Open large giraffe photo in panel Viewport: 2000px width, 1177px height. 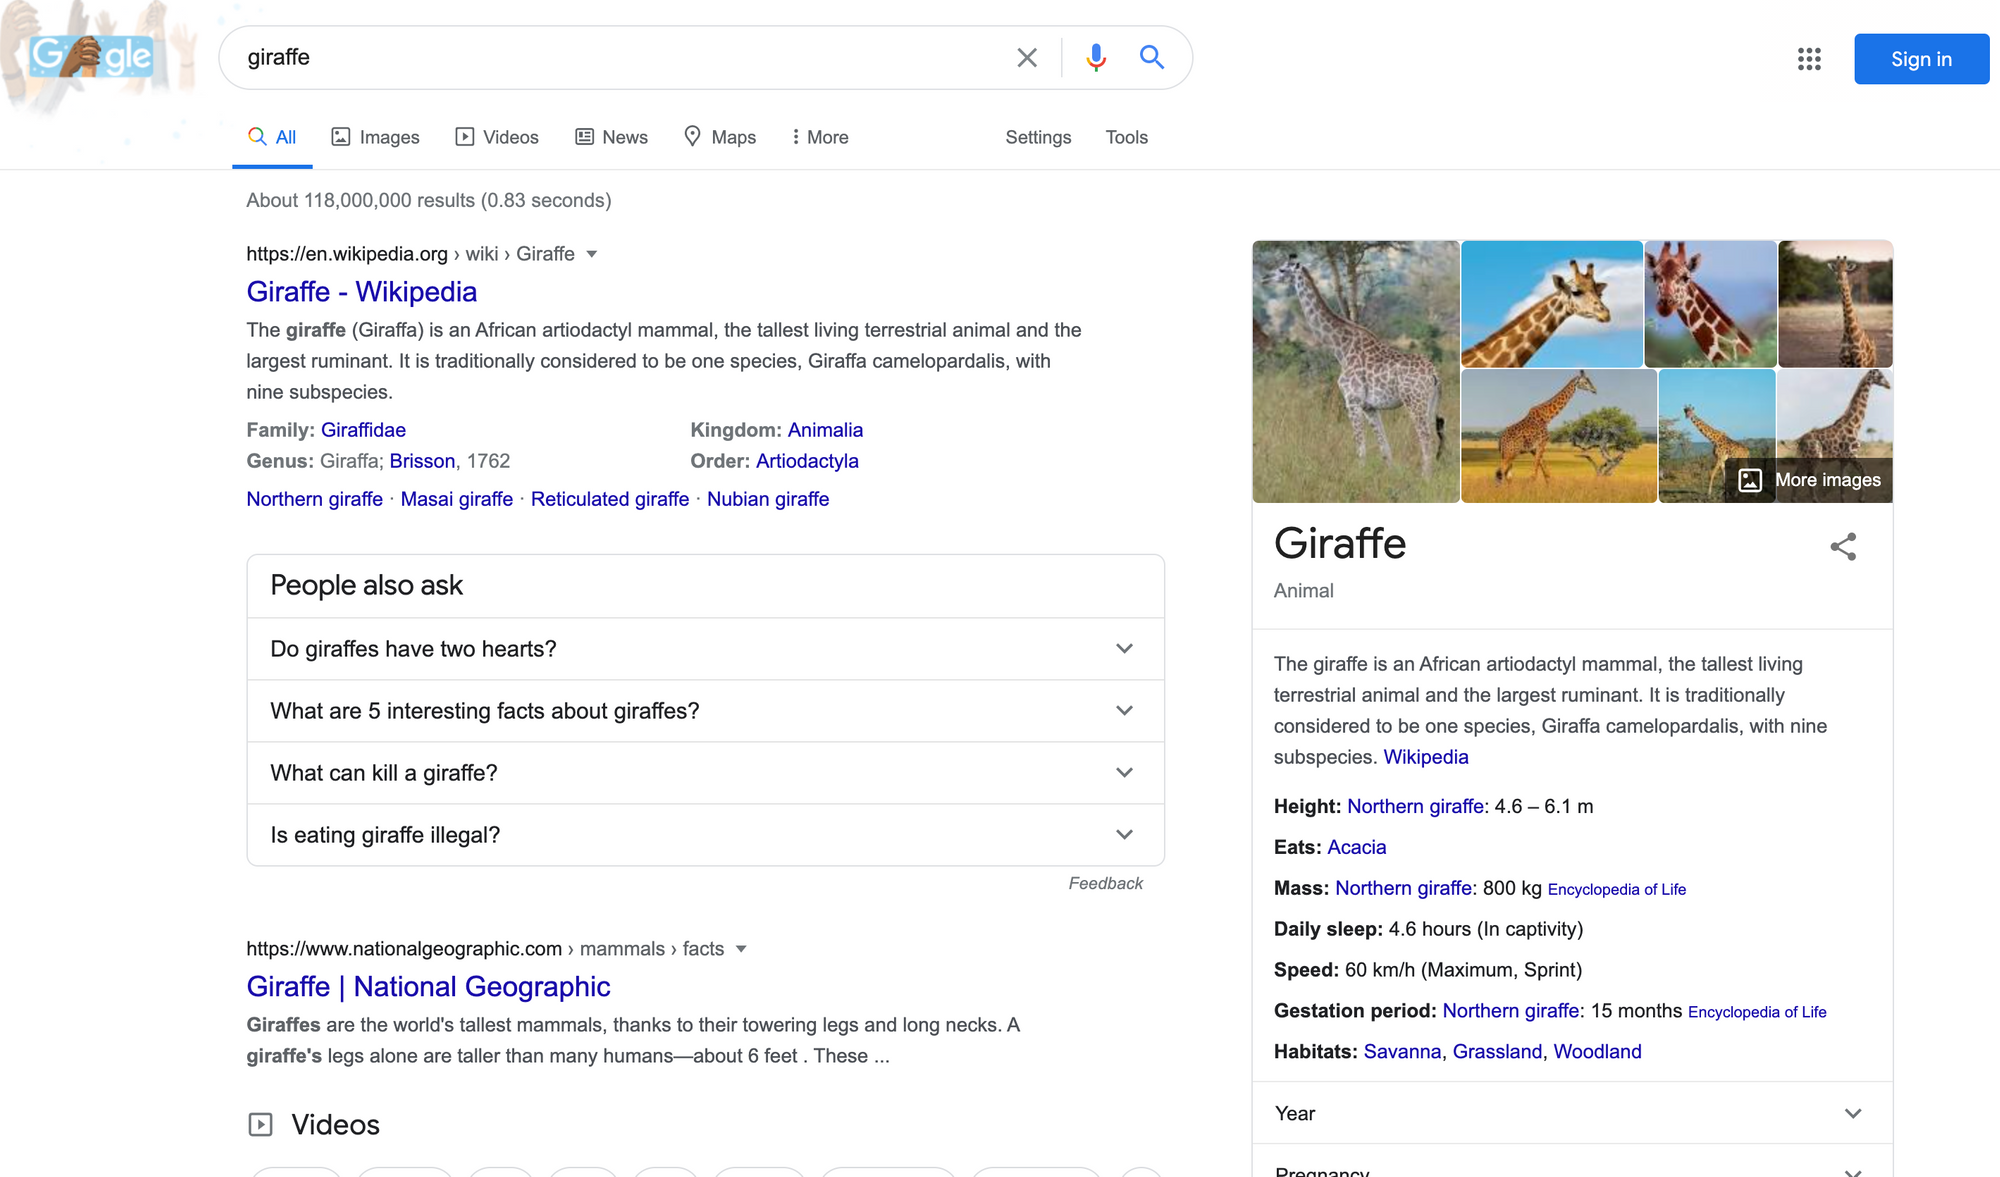click(1355, 371)
